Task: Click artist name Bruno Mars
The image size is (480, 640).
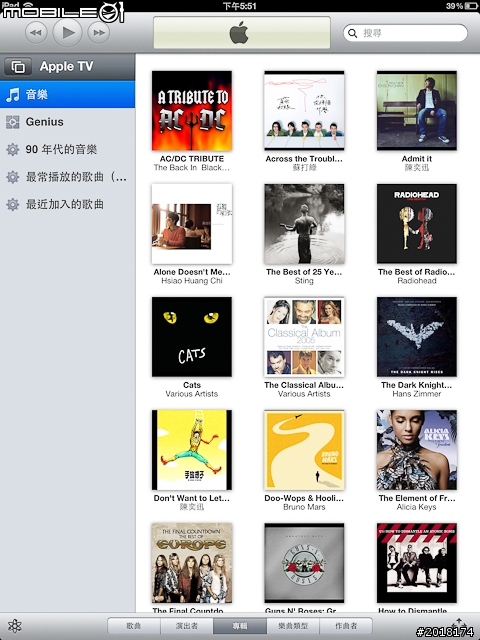Action: (304, 507)
